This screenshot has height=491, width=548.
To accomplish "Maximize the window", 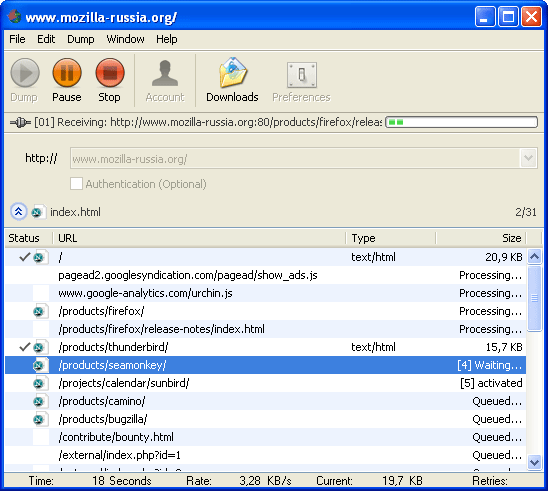I will click(x=508, y=16).
